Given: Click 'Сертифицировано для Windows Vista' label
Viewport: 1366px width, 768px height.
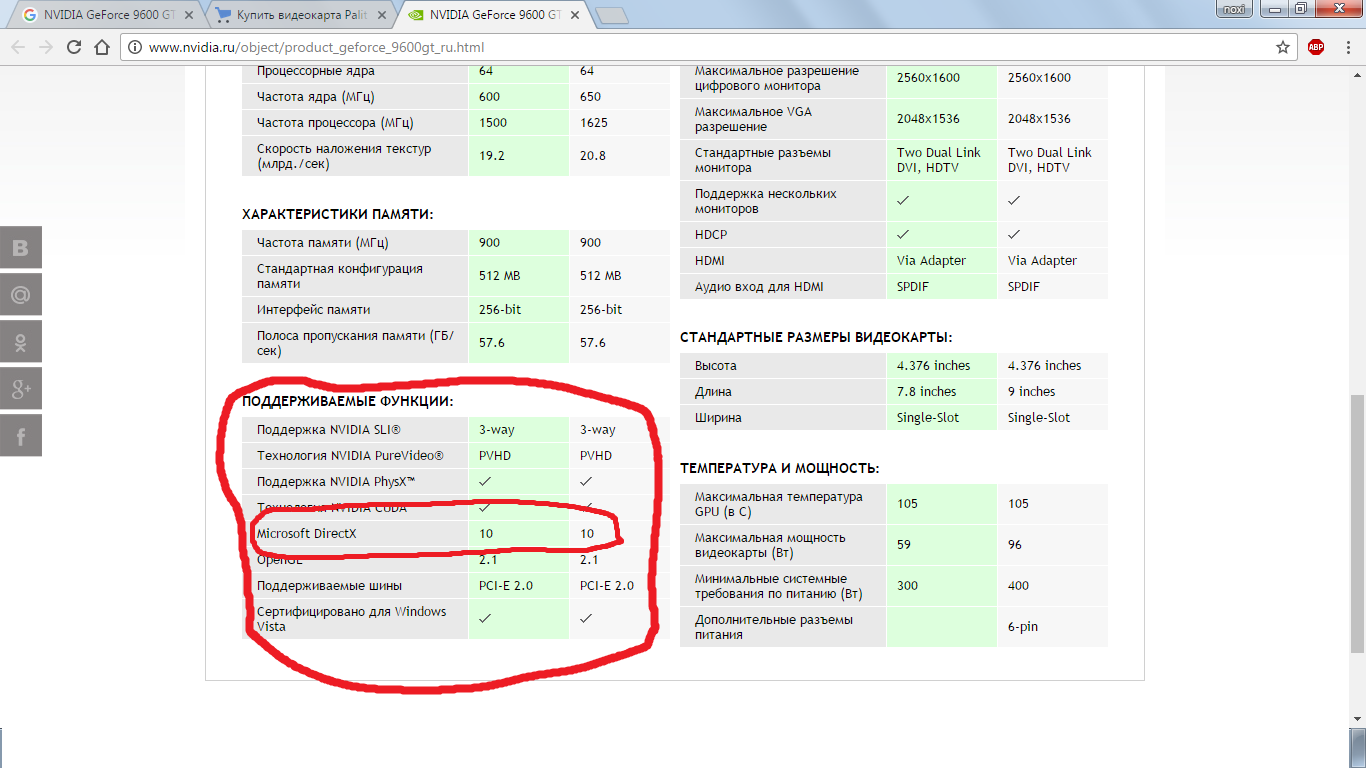Looking at the screenshot, I should tap(352, 619).
